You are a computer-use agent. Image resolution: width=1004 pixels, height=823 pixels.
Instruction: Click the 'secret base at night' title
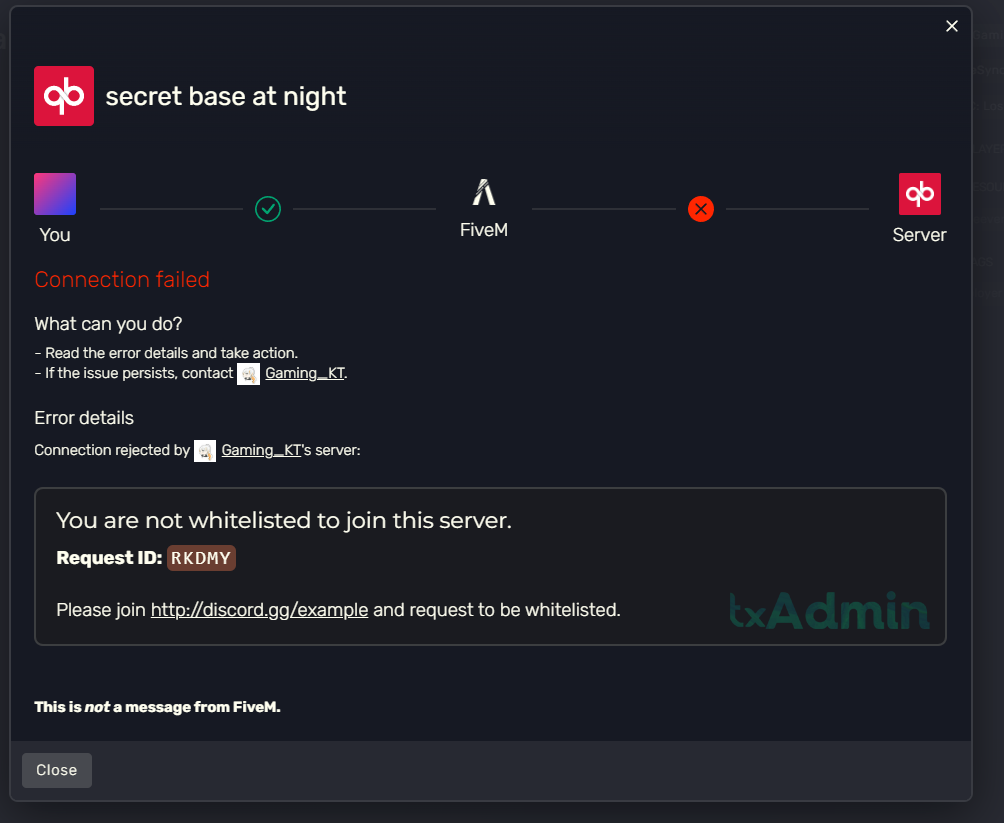tap(226, 97)
